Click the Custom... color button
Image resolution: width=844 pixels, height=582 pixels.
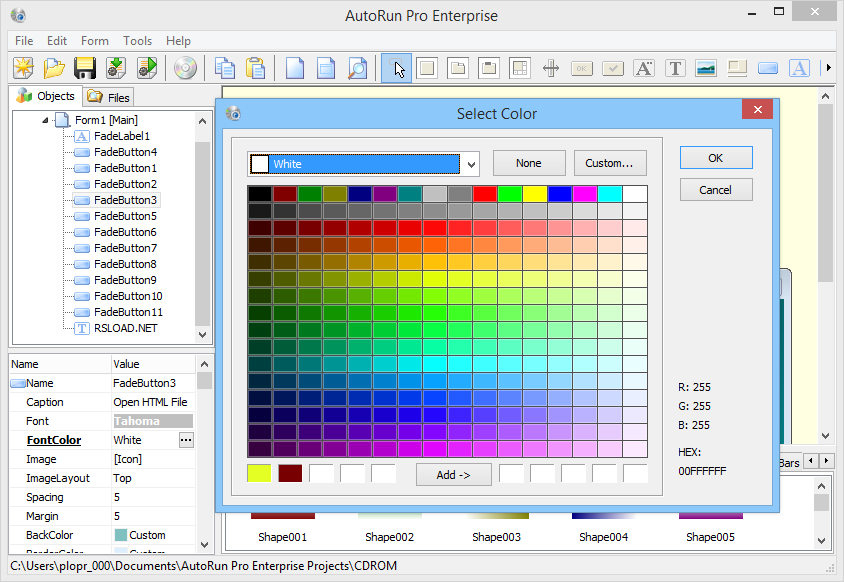pyautogui.click(x=610, y=163)
